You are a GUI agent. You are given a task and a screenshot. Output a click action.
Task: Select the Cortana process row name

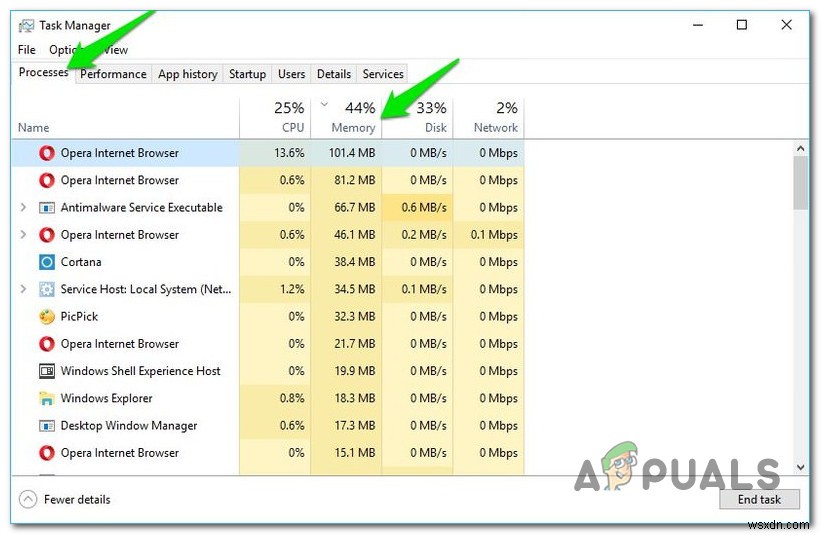coord(81,262)
